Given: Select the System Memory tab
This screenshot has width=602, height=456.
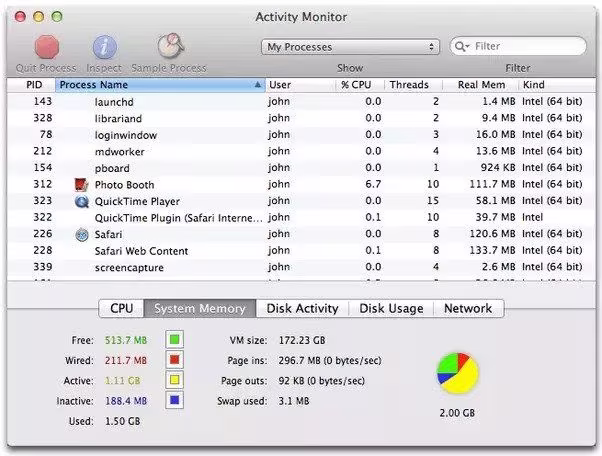Looking at the screenshot, I should click(x=200, y=309).
